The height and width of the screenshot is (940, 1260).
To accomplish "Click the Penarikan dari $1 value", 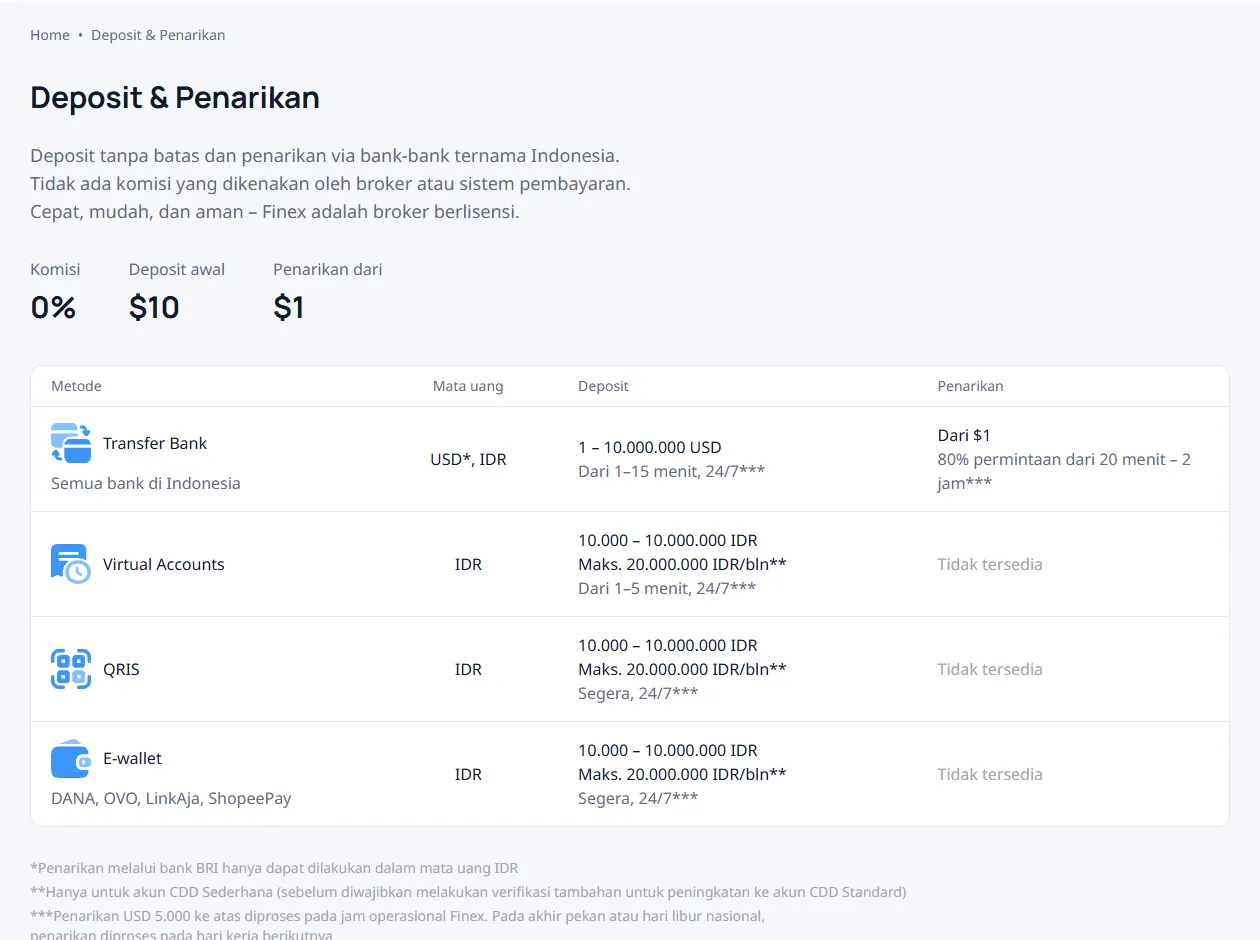I will coord(288,307).
